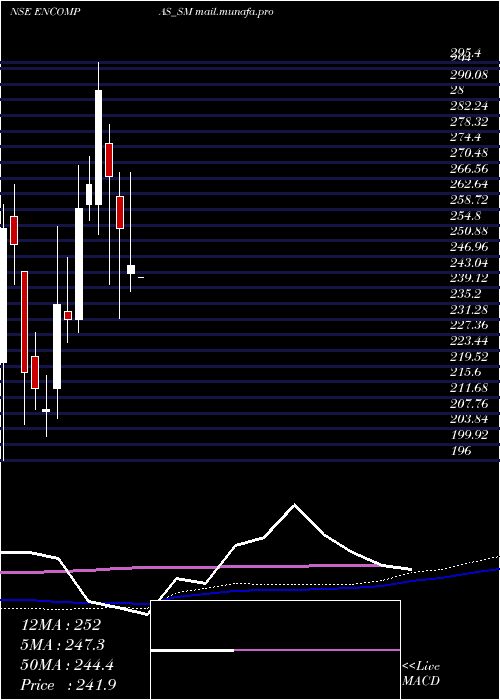Click the 243.04 price label
Image resolution: width=500 pixels, height=700 pixels.
pyautogui.click(x=469, y=262)
